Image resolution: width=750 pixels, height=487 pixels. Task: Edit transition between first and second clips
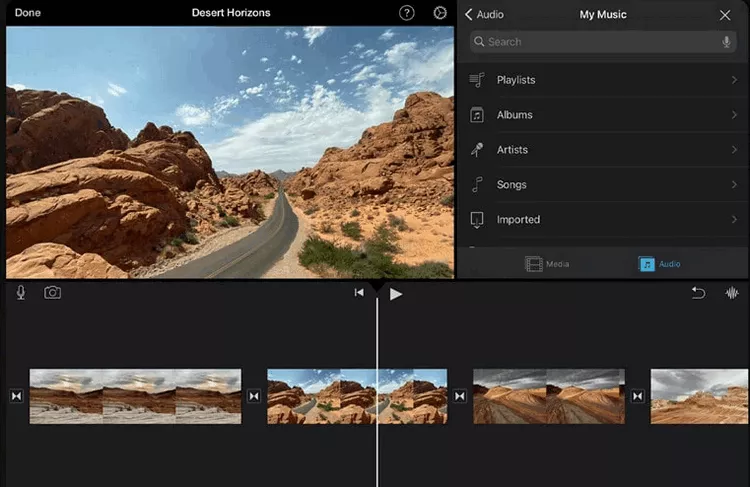pos(254,396)
